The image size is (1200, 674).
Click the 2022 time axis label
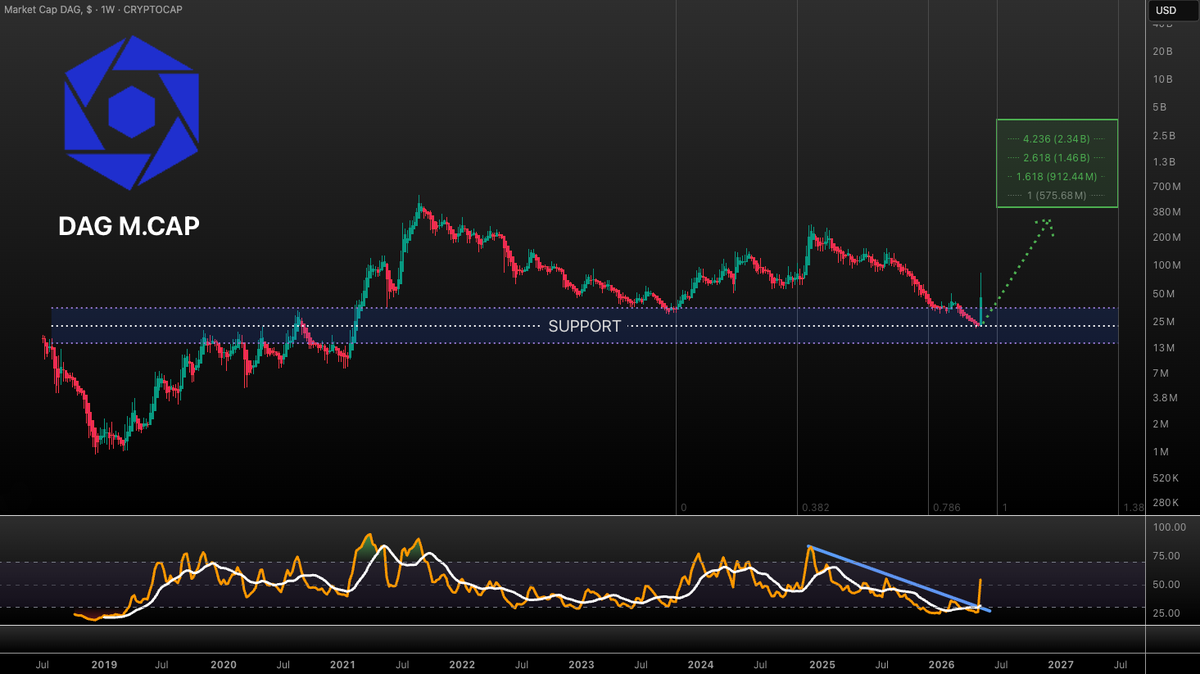462,664
